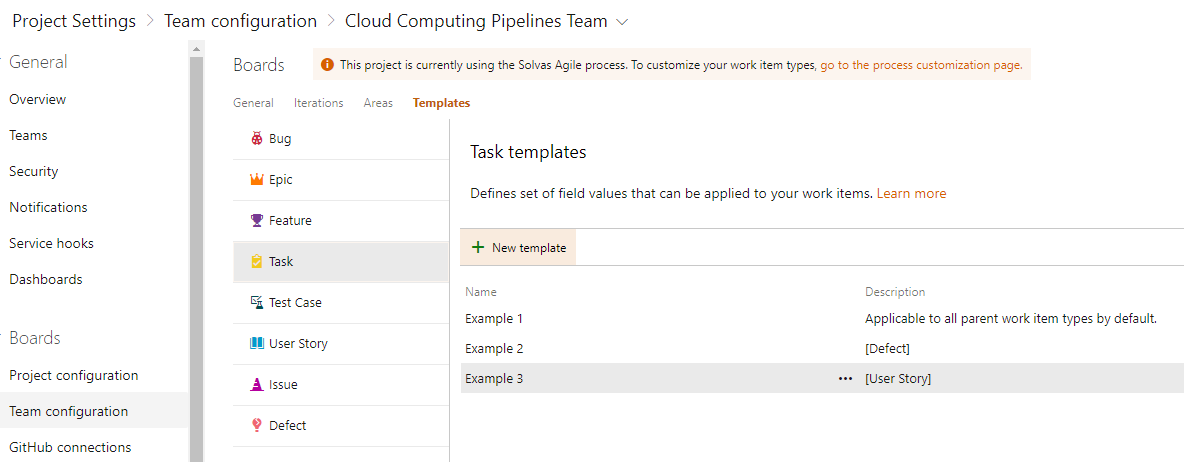1184x462 pixels.
Task: Expand the Cloud Computing Pipelines Team dropdown
Action: 624,21
